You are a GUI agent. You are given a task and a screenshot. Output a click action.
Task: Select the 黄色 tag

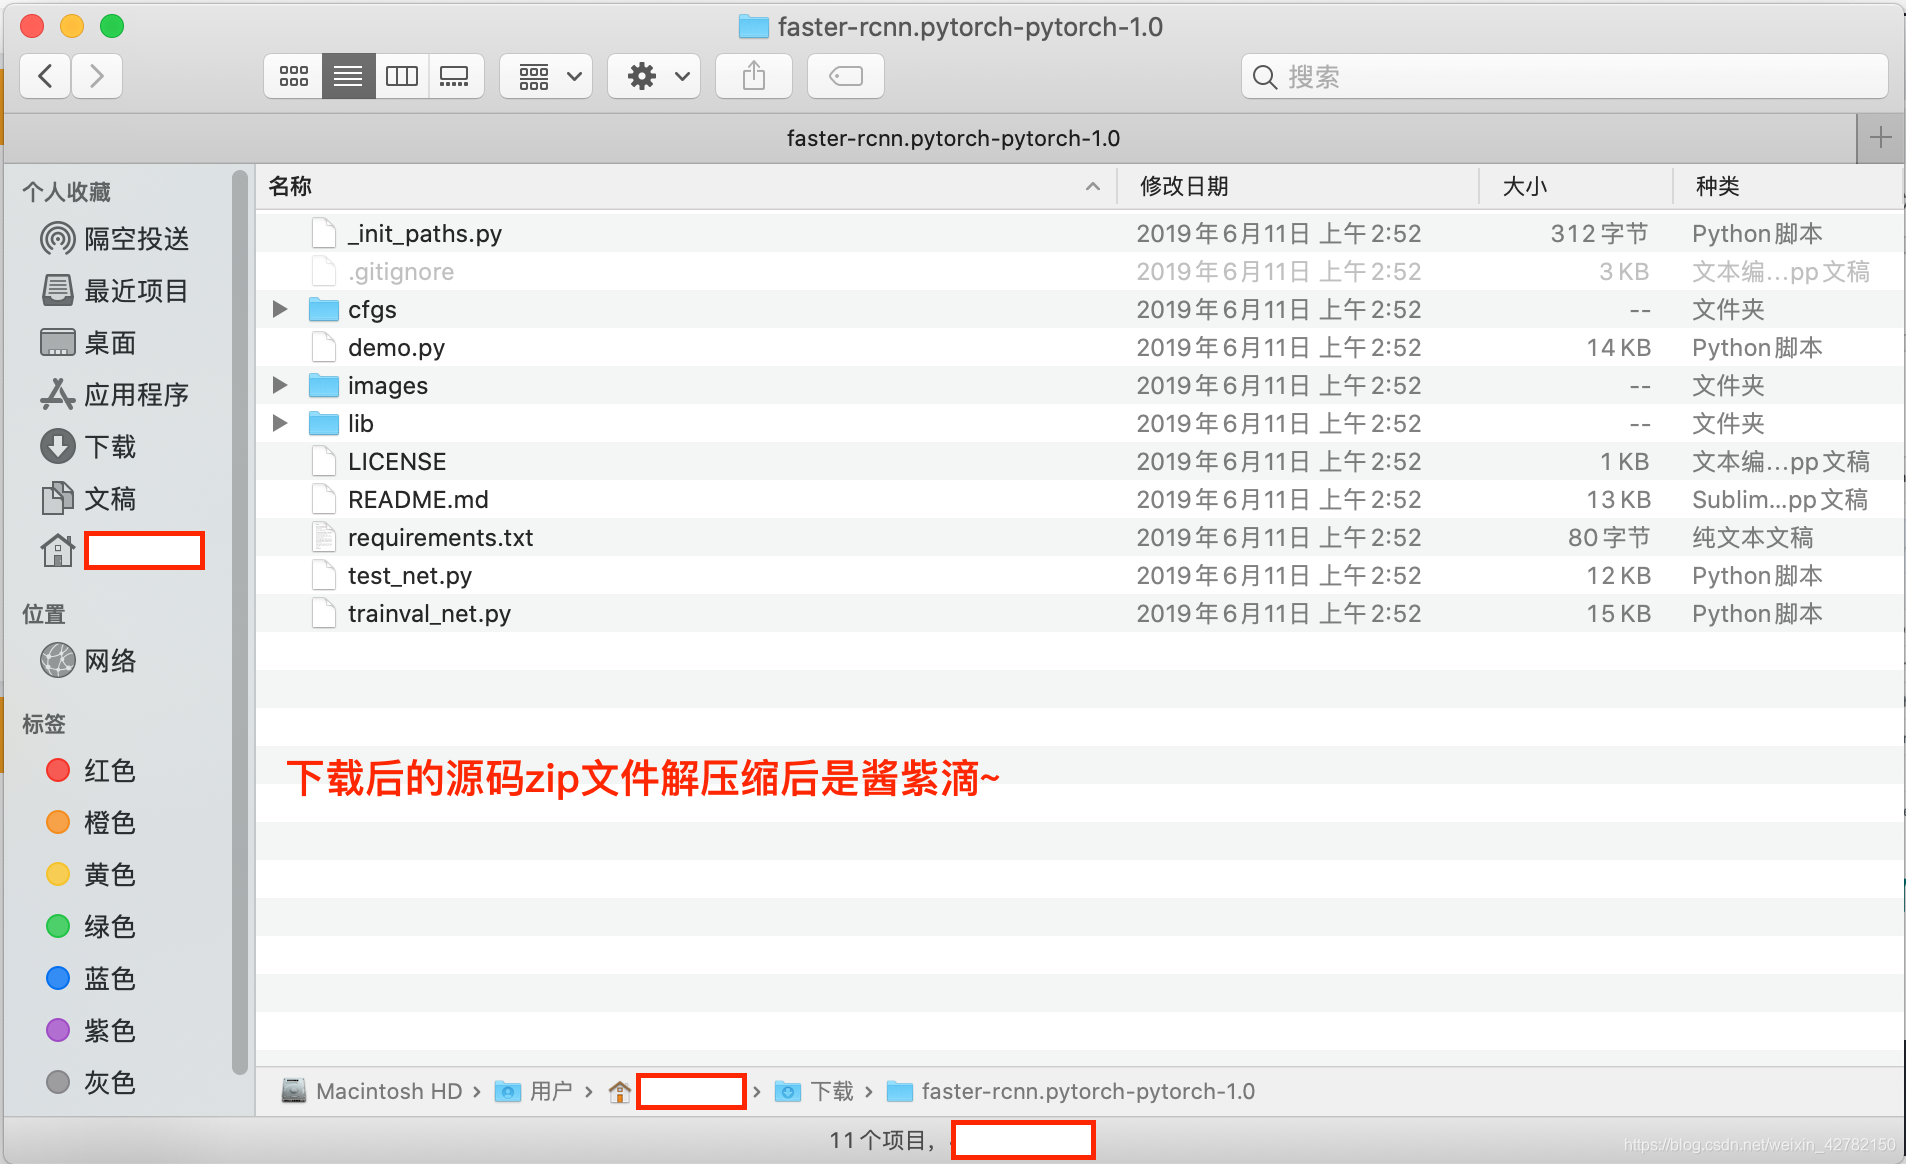click(x=92, y=875)
